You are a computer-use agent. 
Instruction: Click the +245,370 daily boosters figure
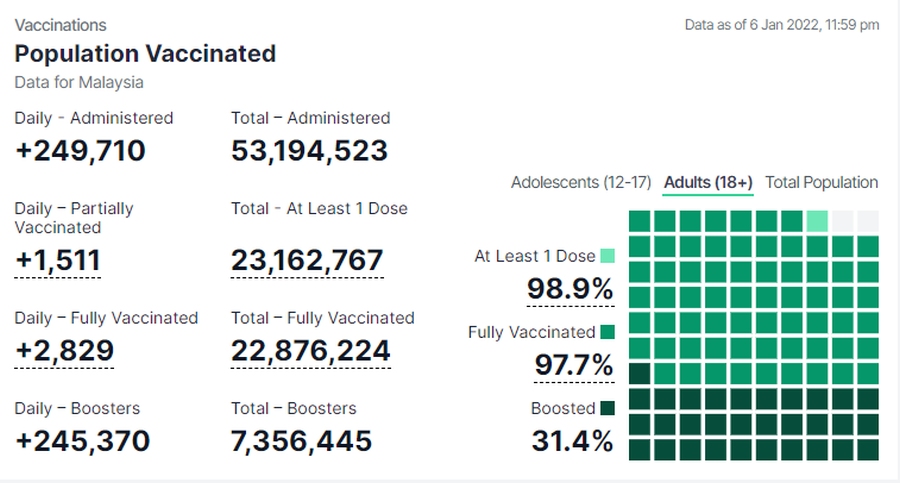pyautogui.click(x=82, y=440)
